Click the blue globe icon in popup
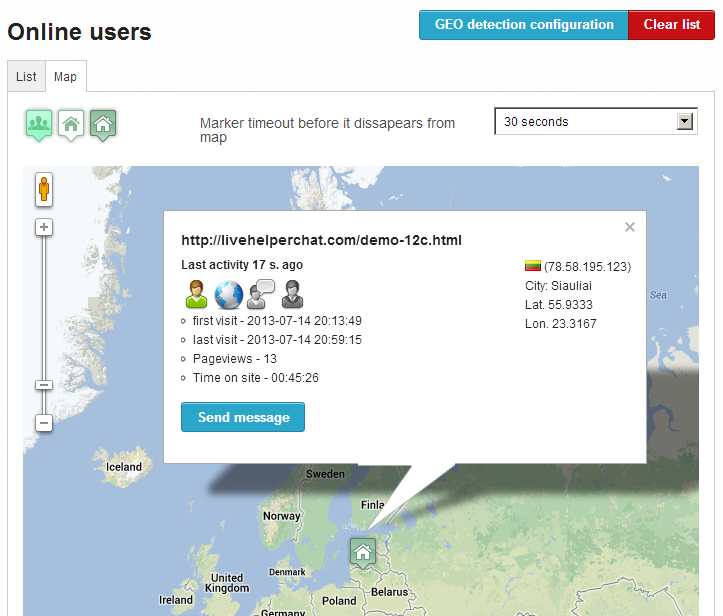723x616 pixels. click(x=229, y=295)
